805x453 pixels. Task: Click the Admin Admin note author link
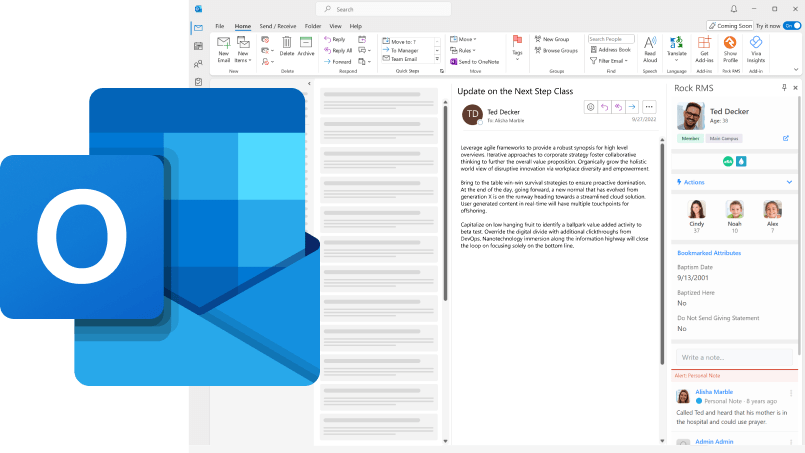click(714, 442)
